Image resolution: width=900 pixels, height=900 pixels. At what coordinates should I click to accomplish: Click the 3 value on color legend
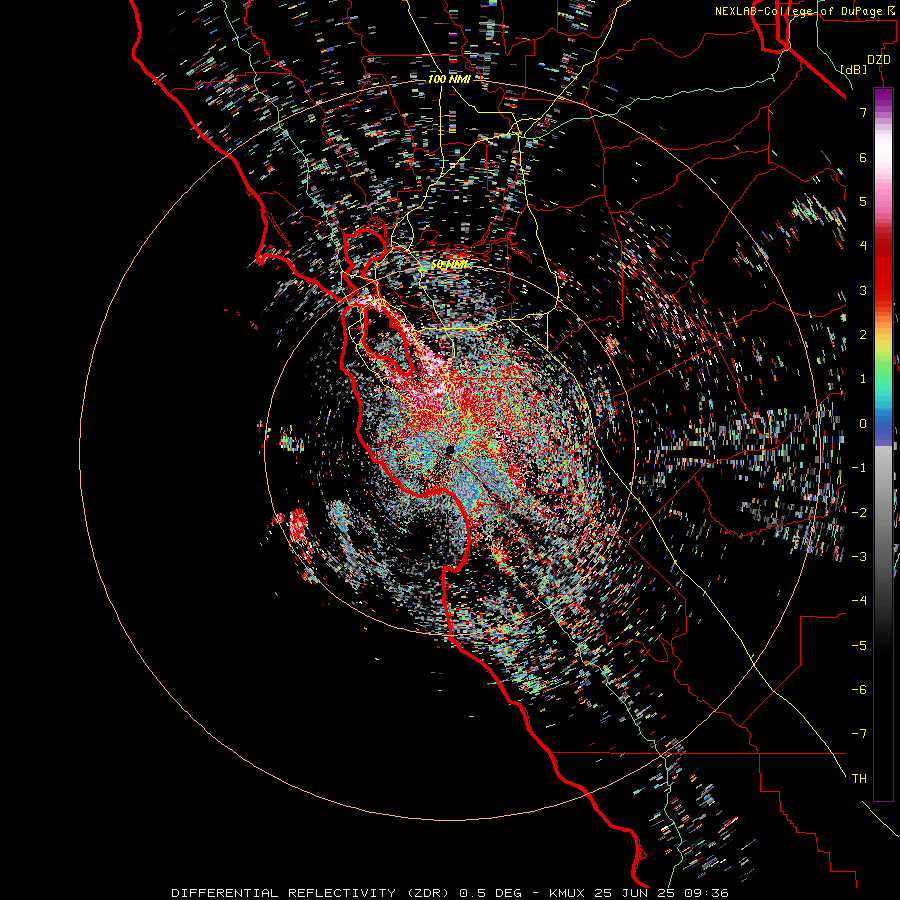(863, 290)
